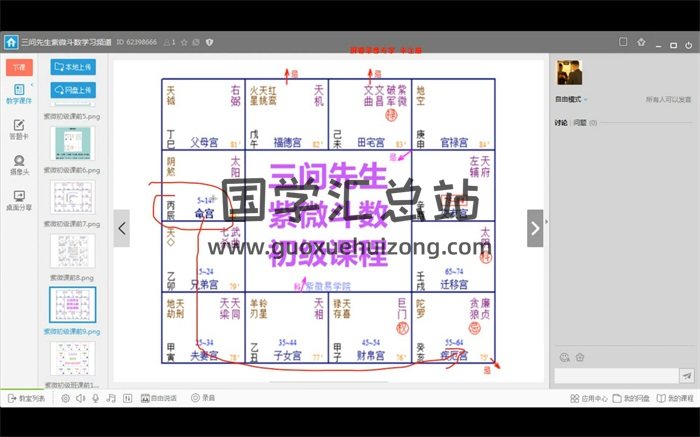Click the channel ID 62398666 text
The image size is (700, 437).
coord(137,42)
